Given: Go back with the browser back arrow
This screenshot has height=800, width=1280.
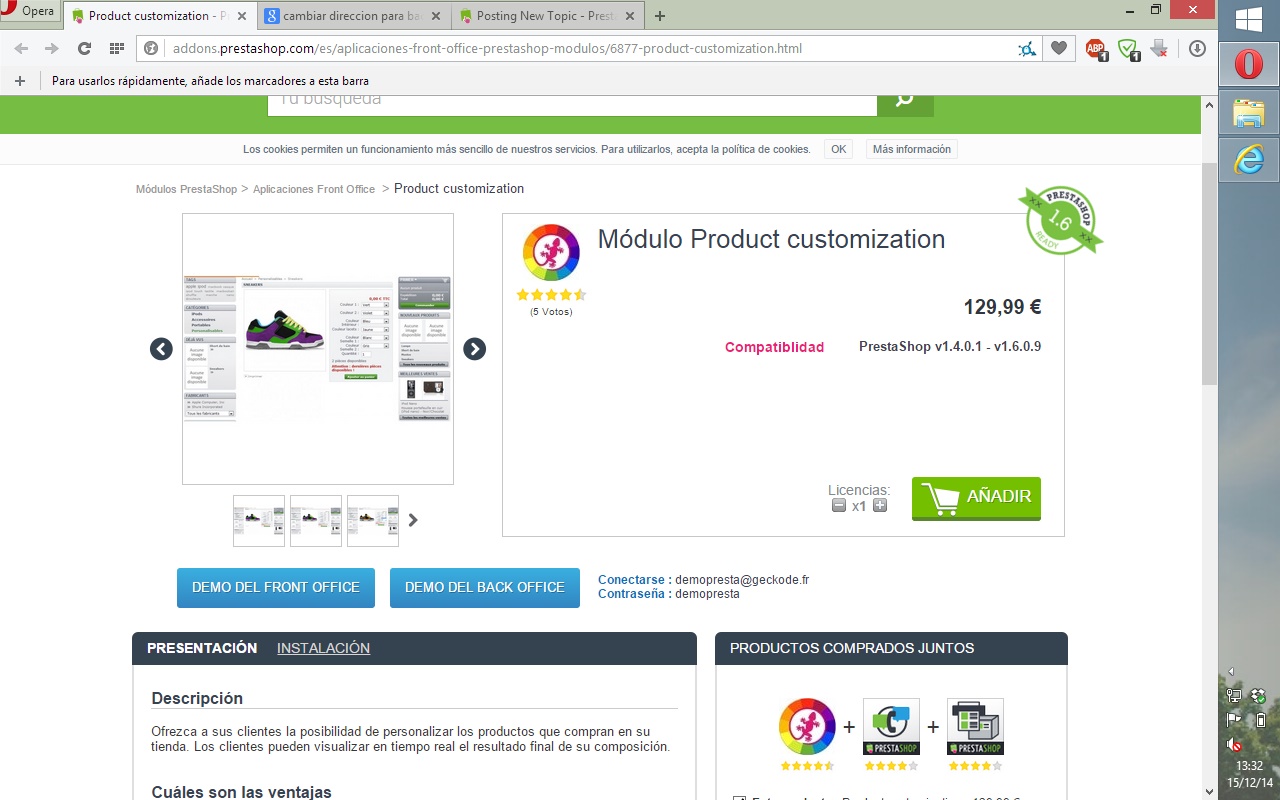Looking at the screenshot, I should pyautogui.click(x=21, y=48).
